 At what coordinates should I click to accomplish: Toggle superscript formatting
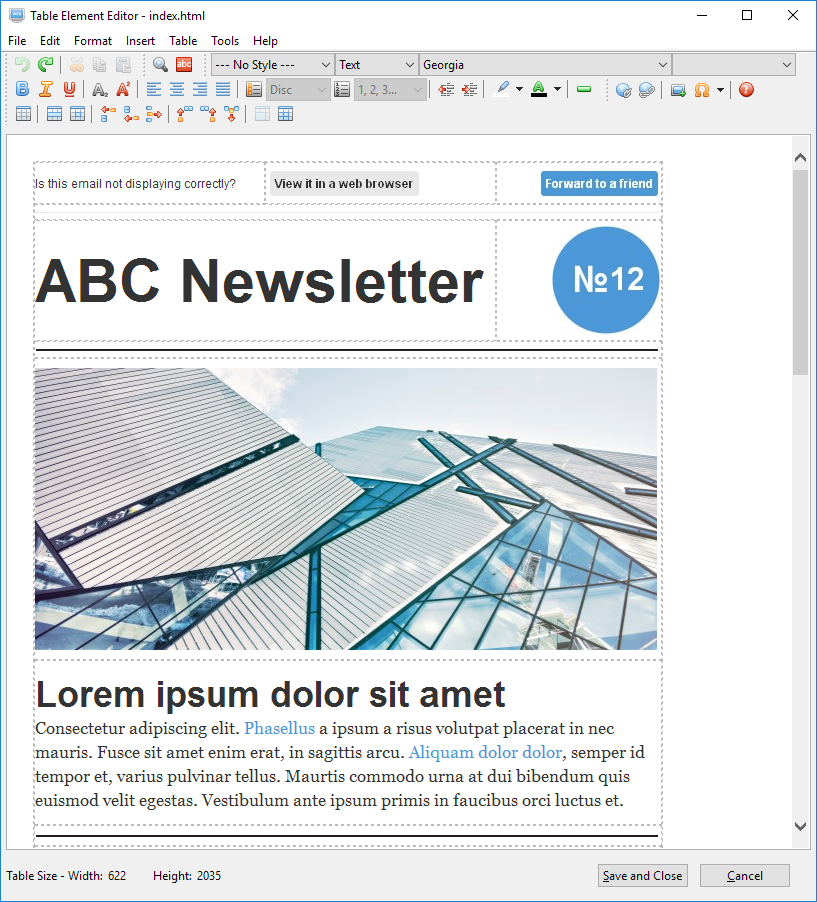(123, 89)
